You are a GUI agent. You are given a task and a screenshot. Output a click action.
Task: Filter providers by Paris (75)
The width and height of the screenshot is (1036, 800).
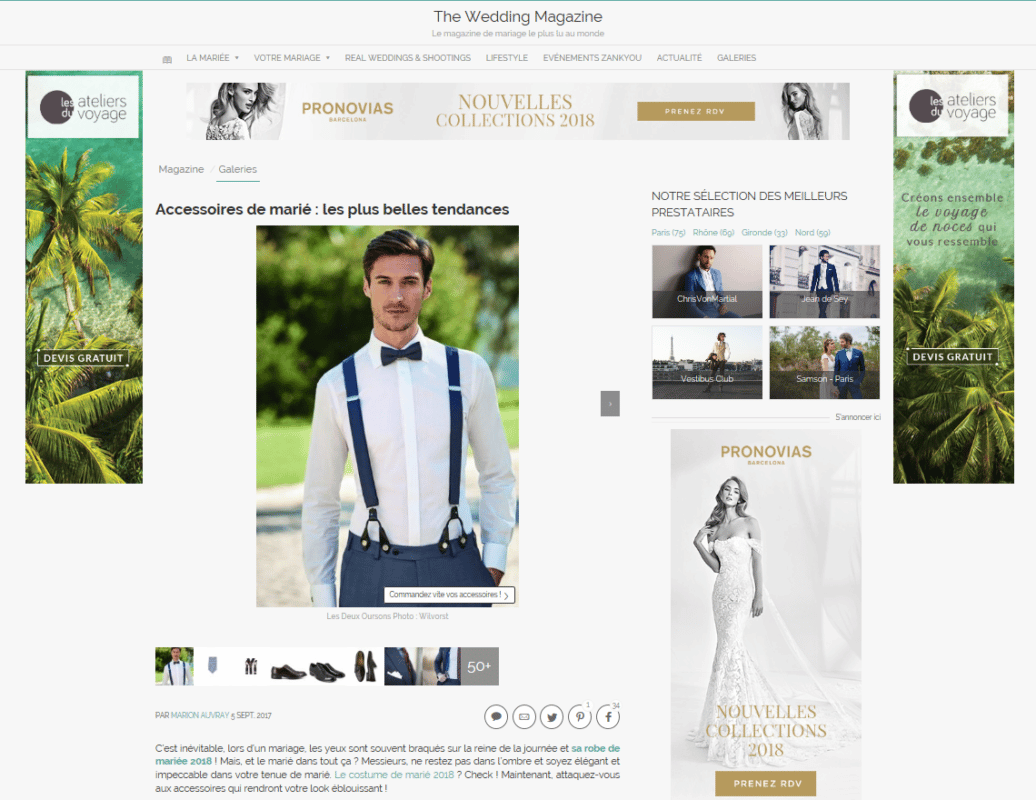point(668,233)
